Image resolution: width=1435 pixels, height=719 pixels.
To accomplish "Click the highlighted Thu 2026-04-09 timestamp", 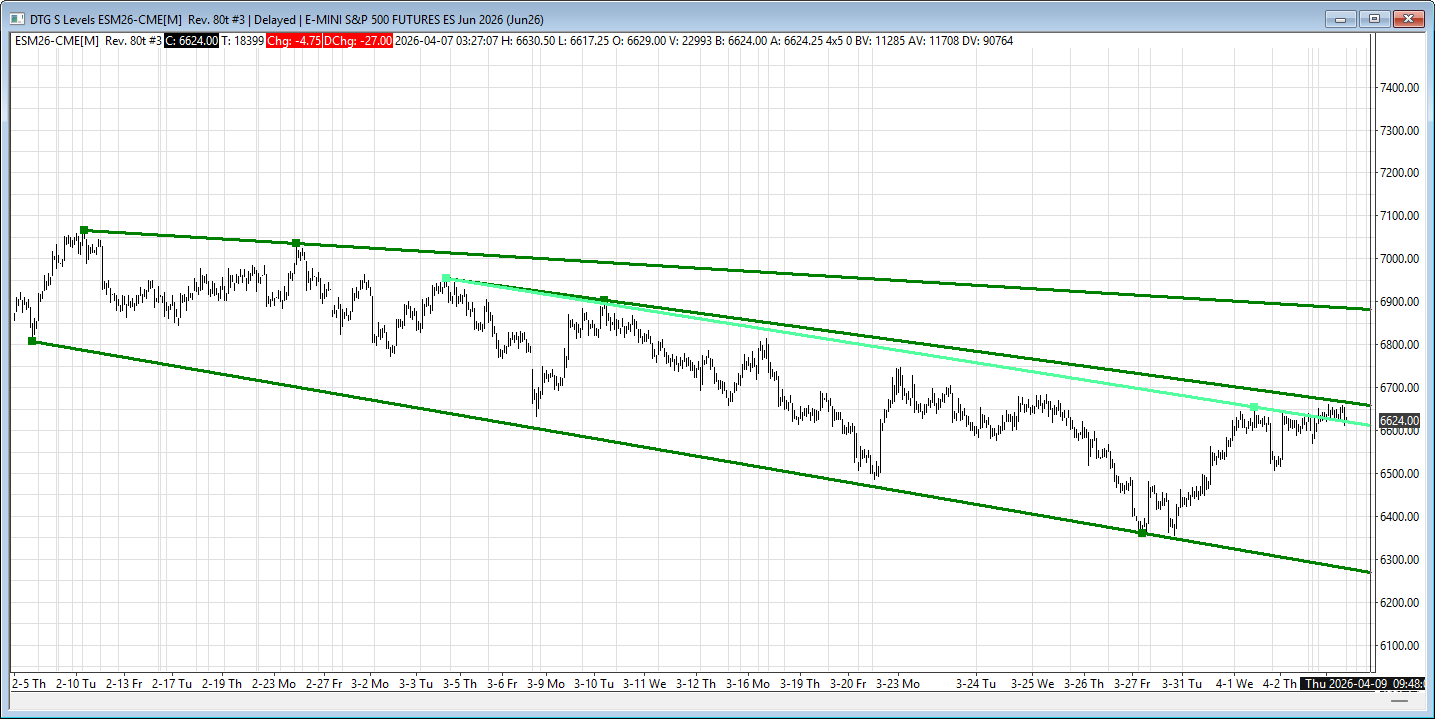I will [1365, 684].
